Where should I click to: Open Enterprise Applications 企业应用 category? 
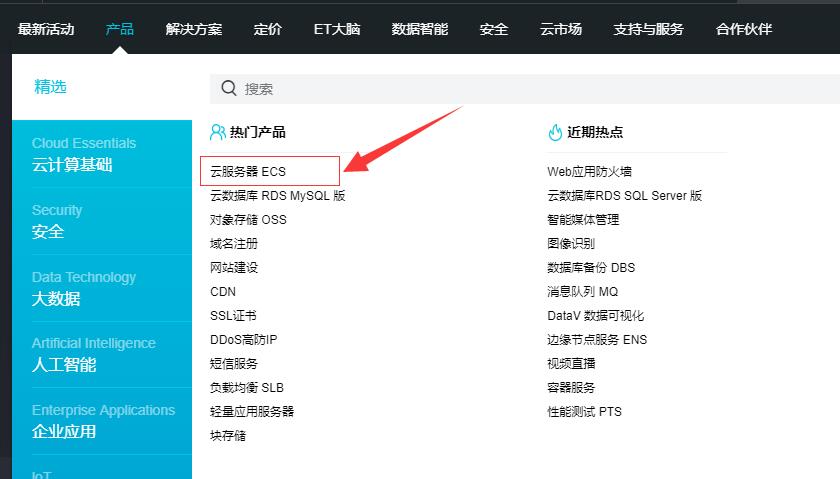(102, 421)
